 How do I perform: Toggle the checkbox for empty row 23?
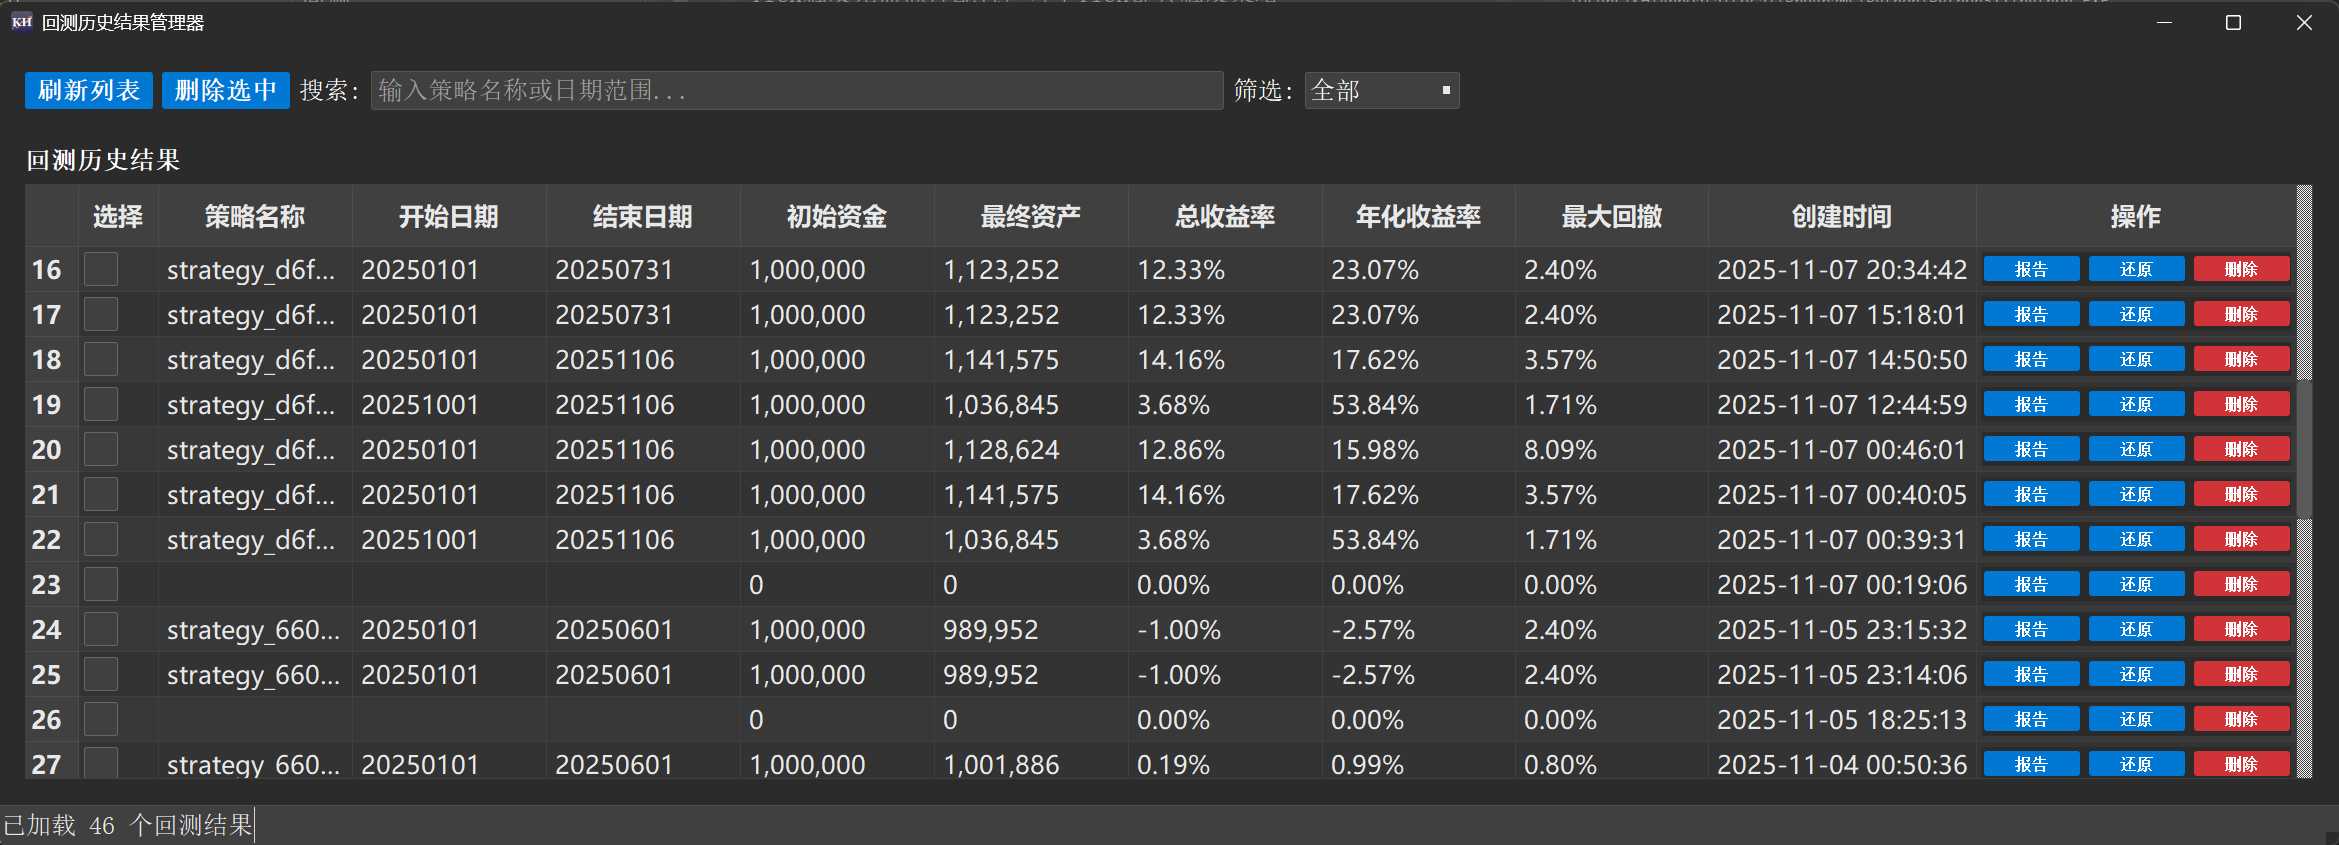pyautogui.click(x=101, y=584)
